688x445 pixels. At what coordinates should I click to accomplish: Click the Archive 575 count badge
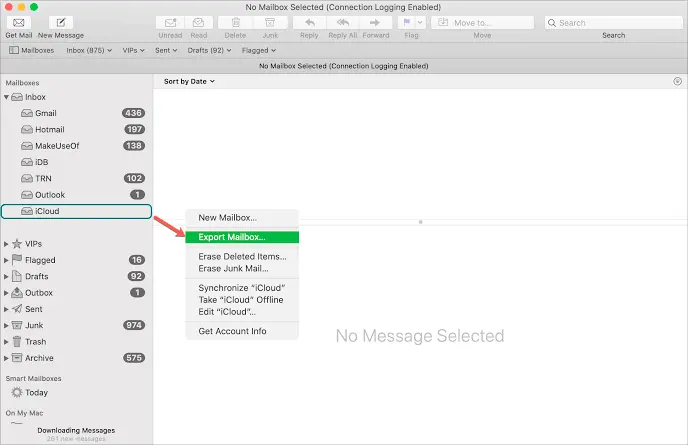[134, 358]
